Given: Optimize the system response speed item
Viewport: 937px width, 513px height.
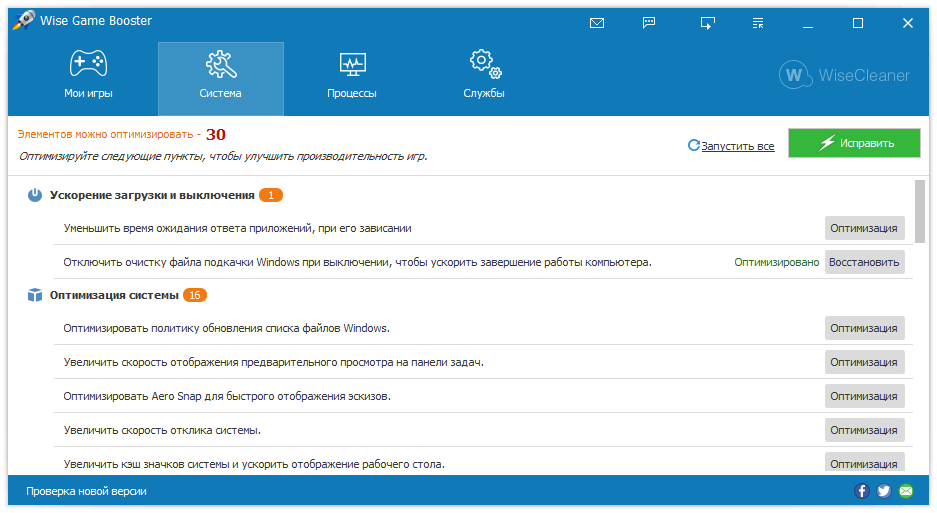Looking at the screenshot, I should [864, 430].
